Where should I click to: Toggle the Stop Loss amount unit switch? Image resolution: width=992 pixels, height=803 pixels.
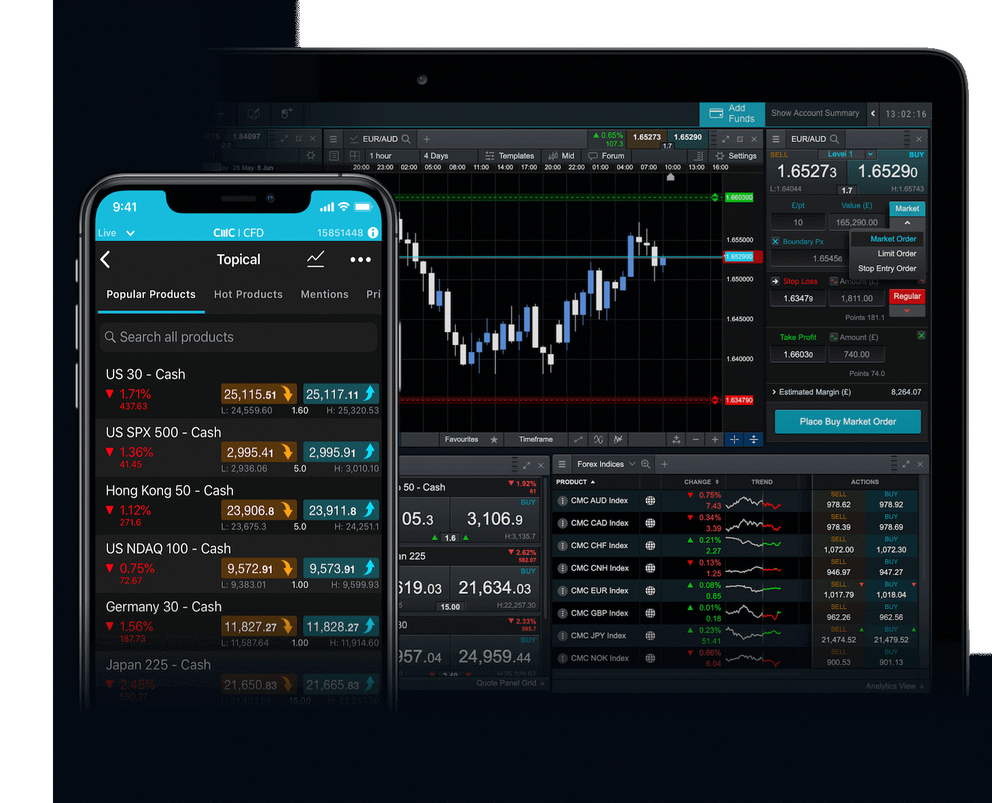834,281
